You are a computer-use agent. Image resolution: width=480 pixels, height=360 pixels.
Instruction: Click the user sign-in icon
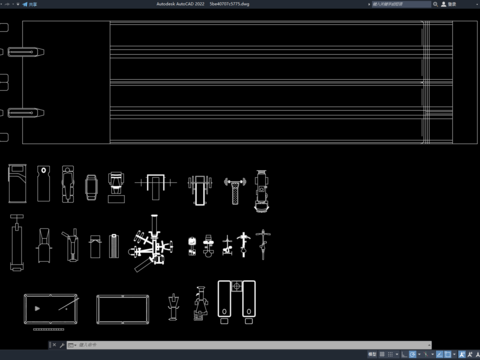[x=444, y=4]
